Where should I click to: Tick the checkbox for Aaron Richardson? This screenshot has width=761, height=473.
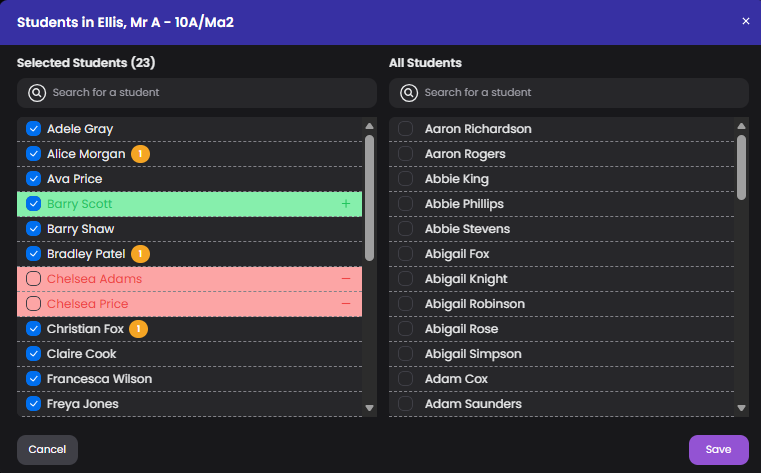(x=405, y=129)
